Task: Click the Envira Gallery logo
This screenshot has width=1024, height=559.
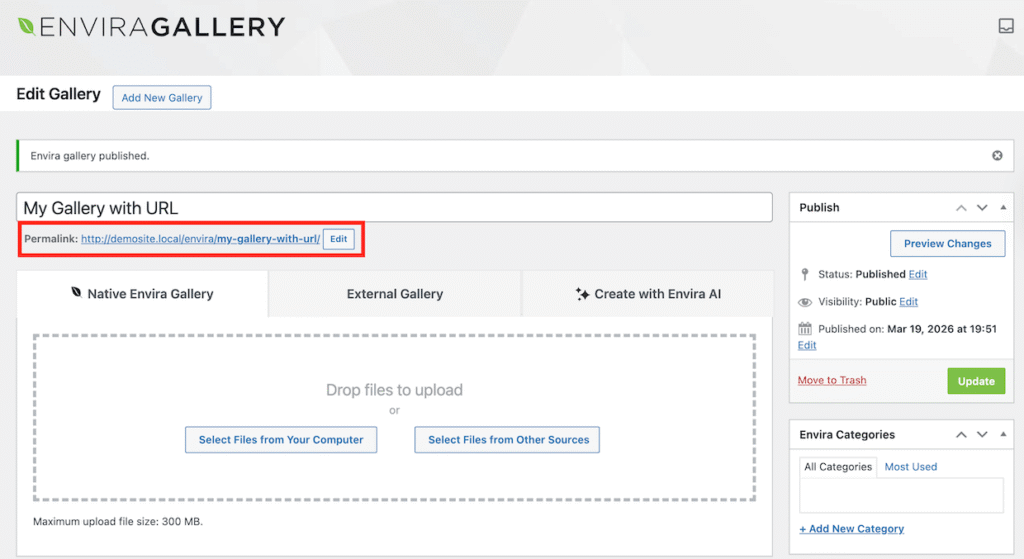Action: click(x=151, y=27)
